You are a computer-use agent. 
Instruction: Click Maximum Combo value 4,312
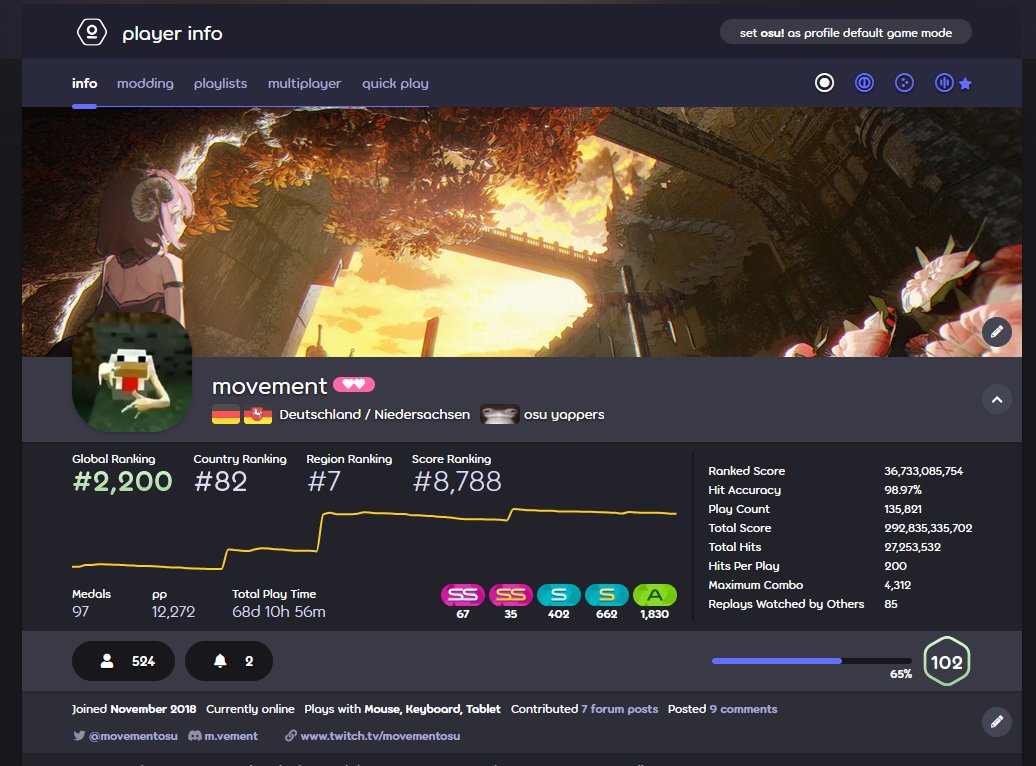click(x=897, y=585)
